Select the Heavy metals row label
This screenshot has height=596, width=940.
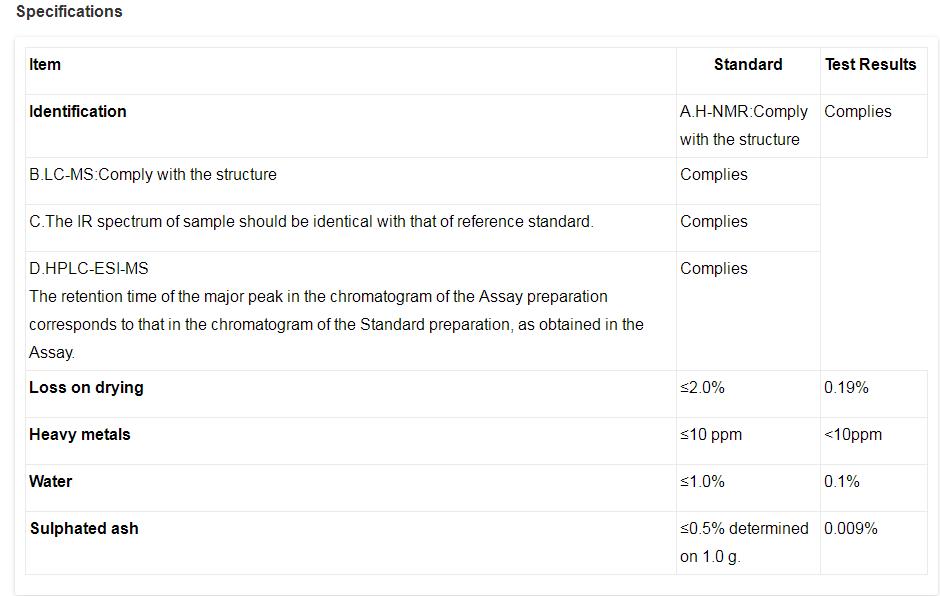pyautogui.click(x=80, y=435)
